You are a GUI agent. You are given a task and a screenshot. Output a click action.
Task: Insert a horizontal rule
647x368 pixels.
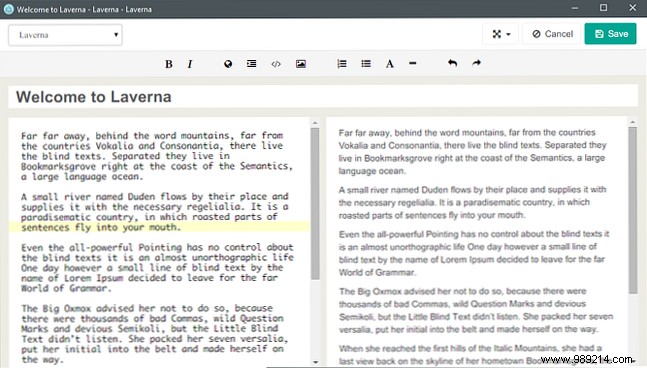pos(413,64)
